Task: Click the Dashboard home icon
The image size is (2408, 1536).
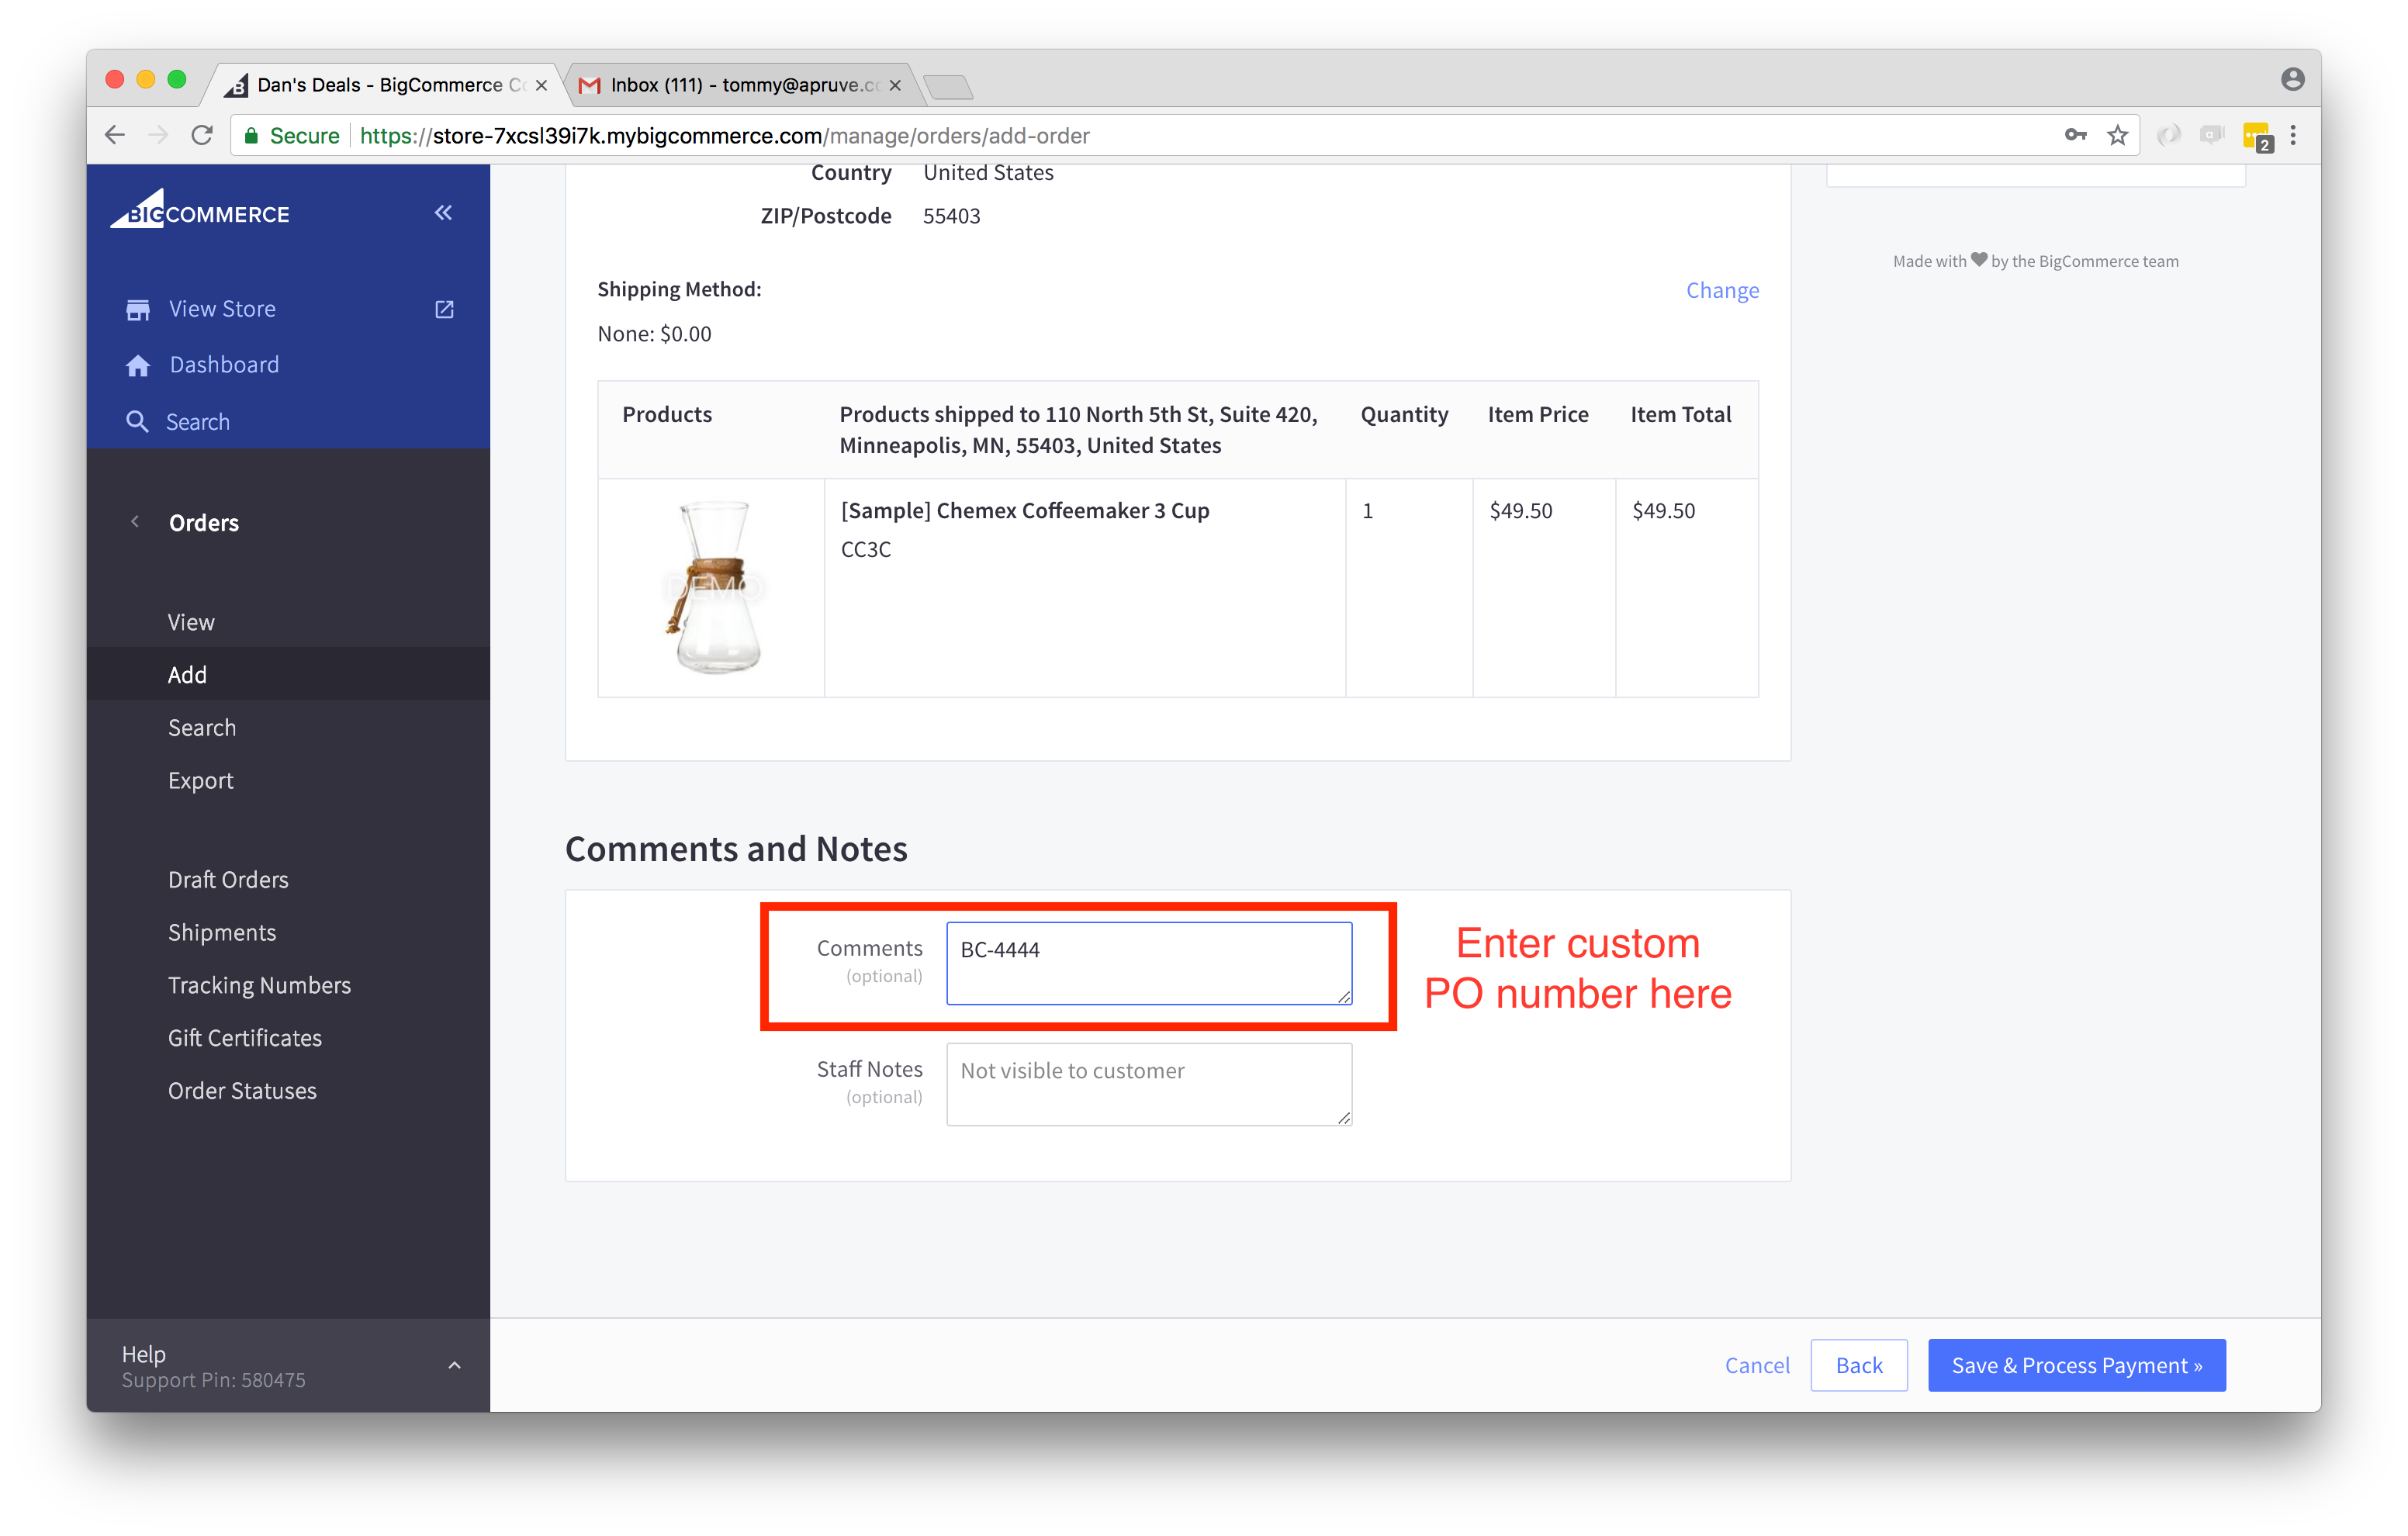Action: pos(138,366)
